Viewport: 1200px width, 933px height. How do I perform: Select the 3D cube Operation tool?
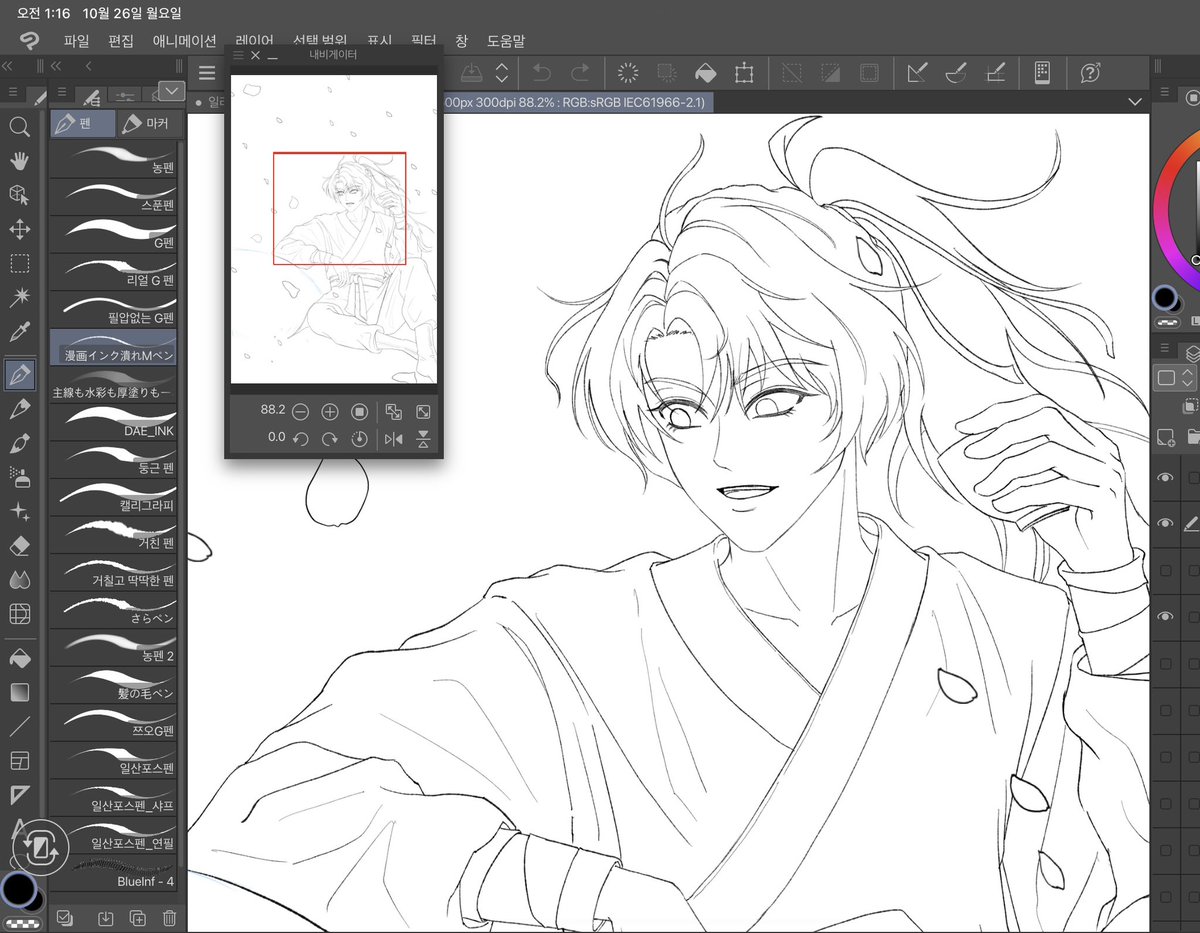19,195
